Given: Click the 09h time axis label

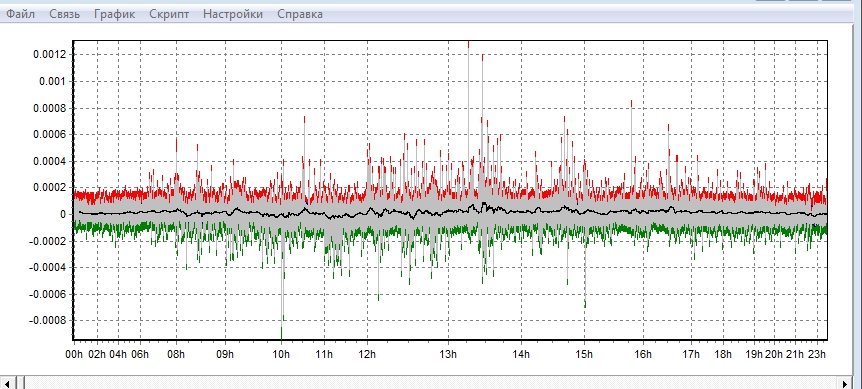Looking at the screenshot, I should 225,354.
